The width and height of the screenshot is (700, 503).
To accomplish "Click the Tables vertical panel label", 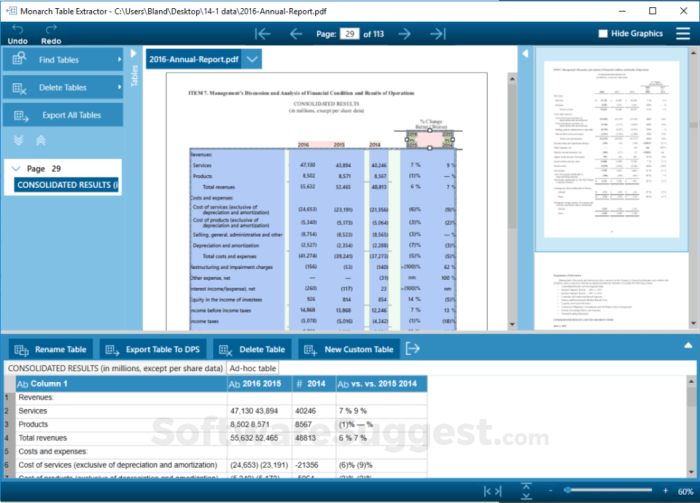I will coord(134,75).
